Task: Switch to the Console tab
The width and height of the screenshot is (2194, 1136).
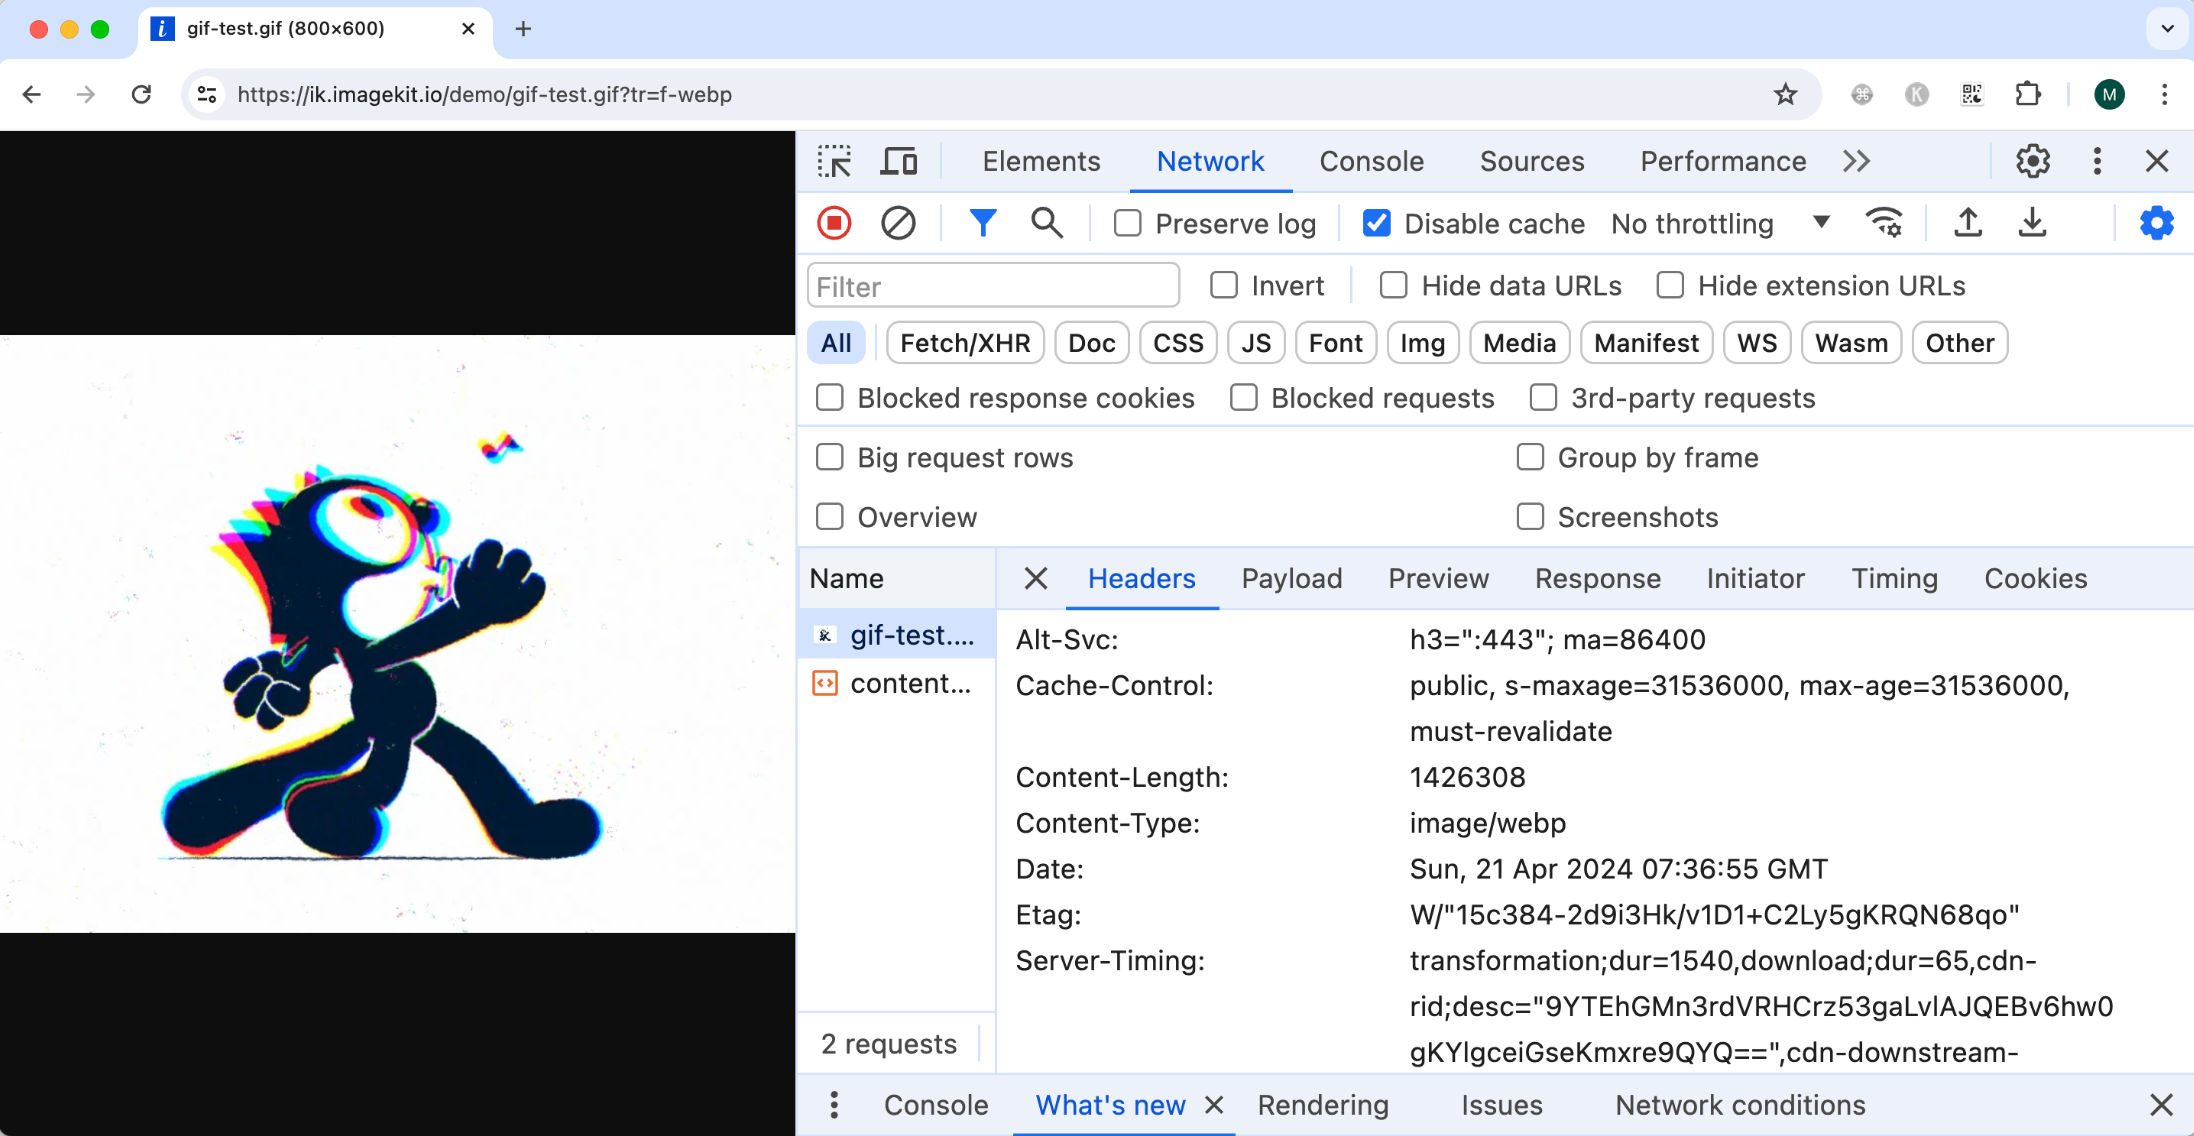Action: (1371, 161)
